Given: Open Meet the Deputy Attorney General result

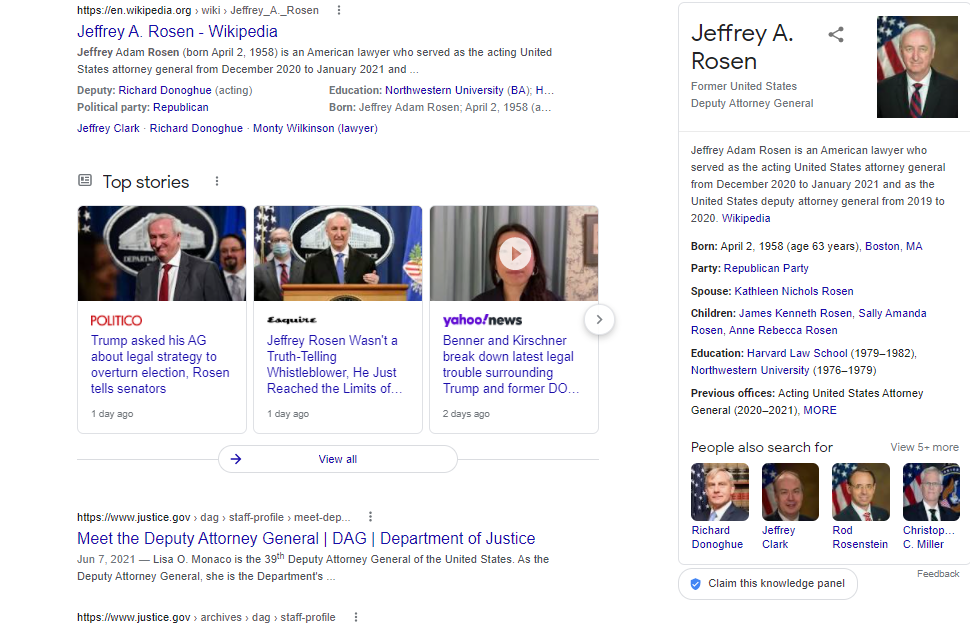Looking at the screenshot, I should [306, 539].
